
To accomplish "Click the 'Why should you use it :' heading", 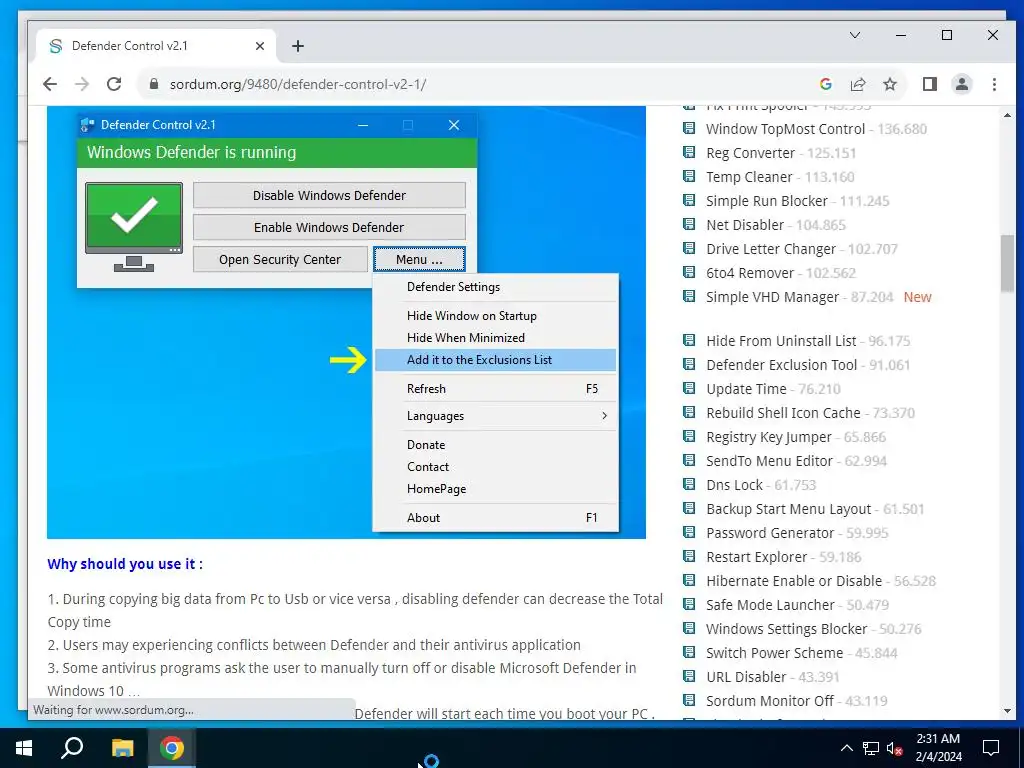I will (x=125, y=564).
